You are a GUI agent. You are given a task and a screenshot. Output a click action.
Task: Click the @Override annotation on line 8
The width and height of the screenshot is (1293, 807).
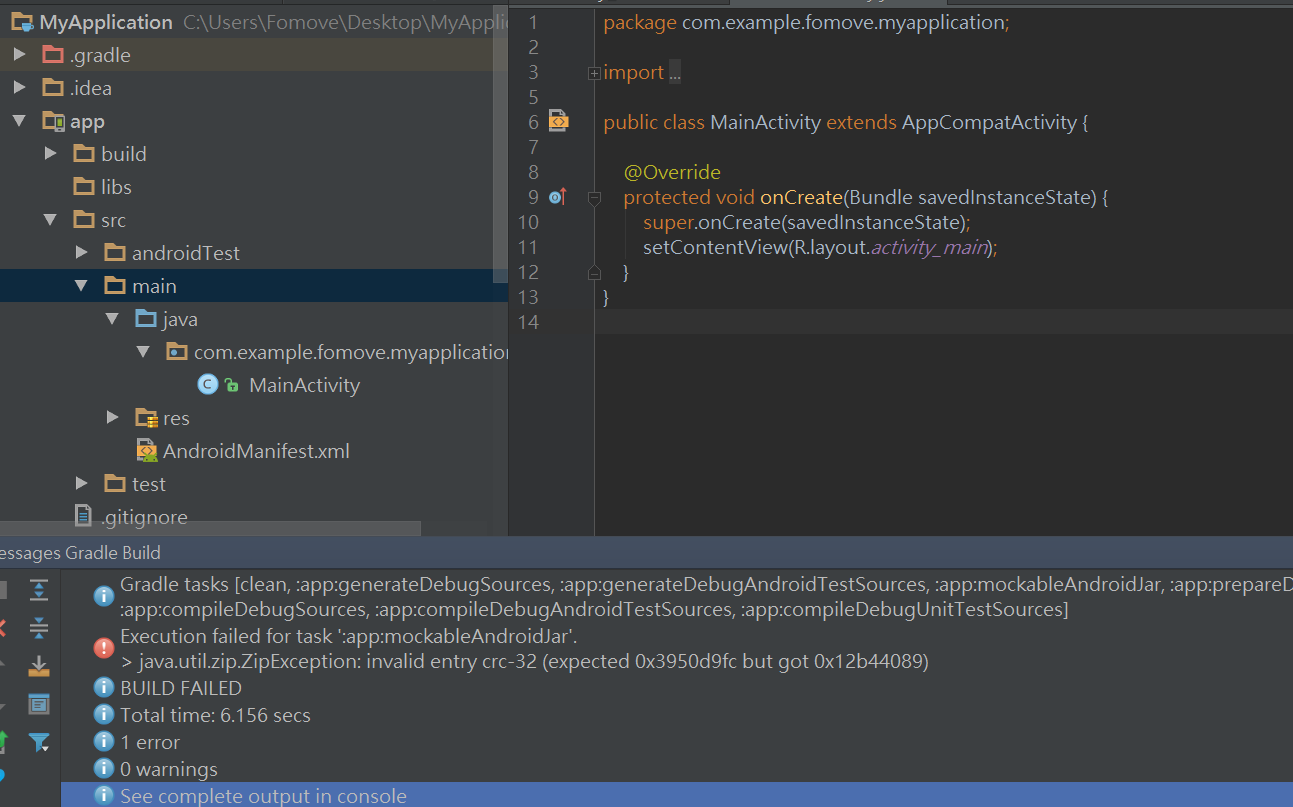click(672, 172)
